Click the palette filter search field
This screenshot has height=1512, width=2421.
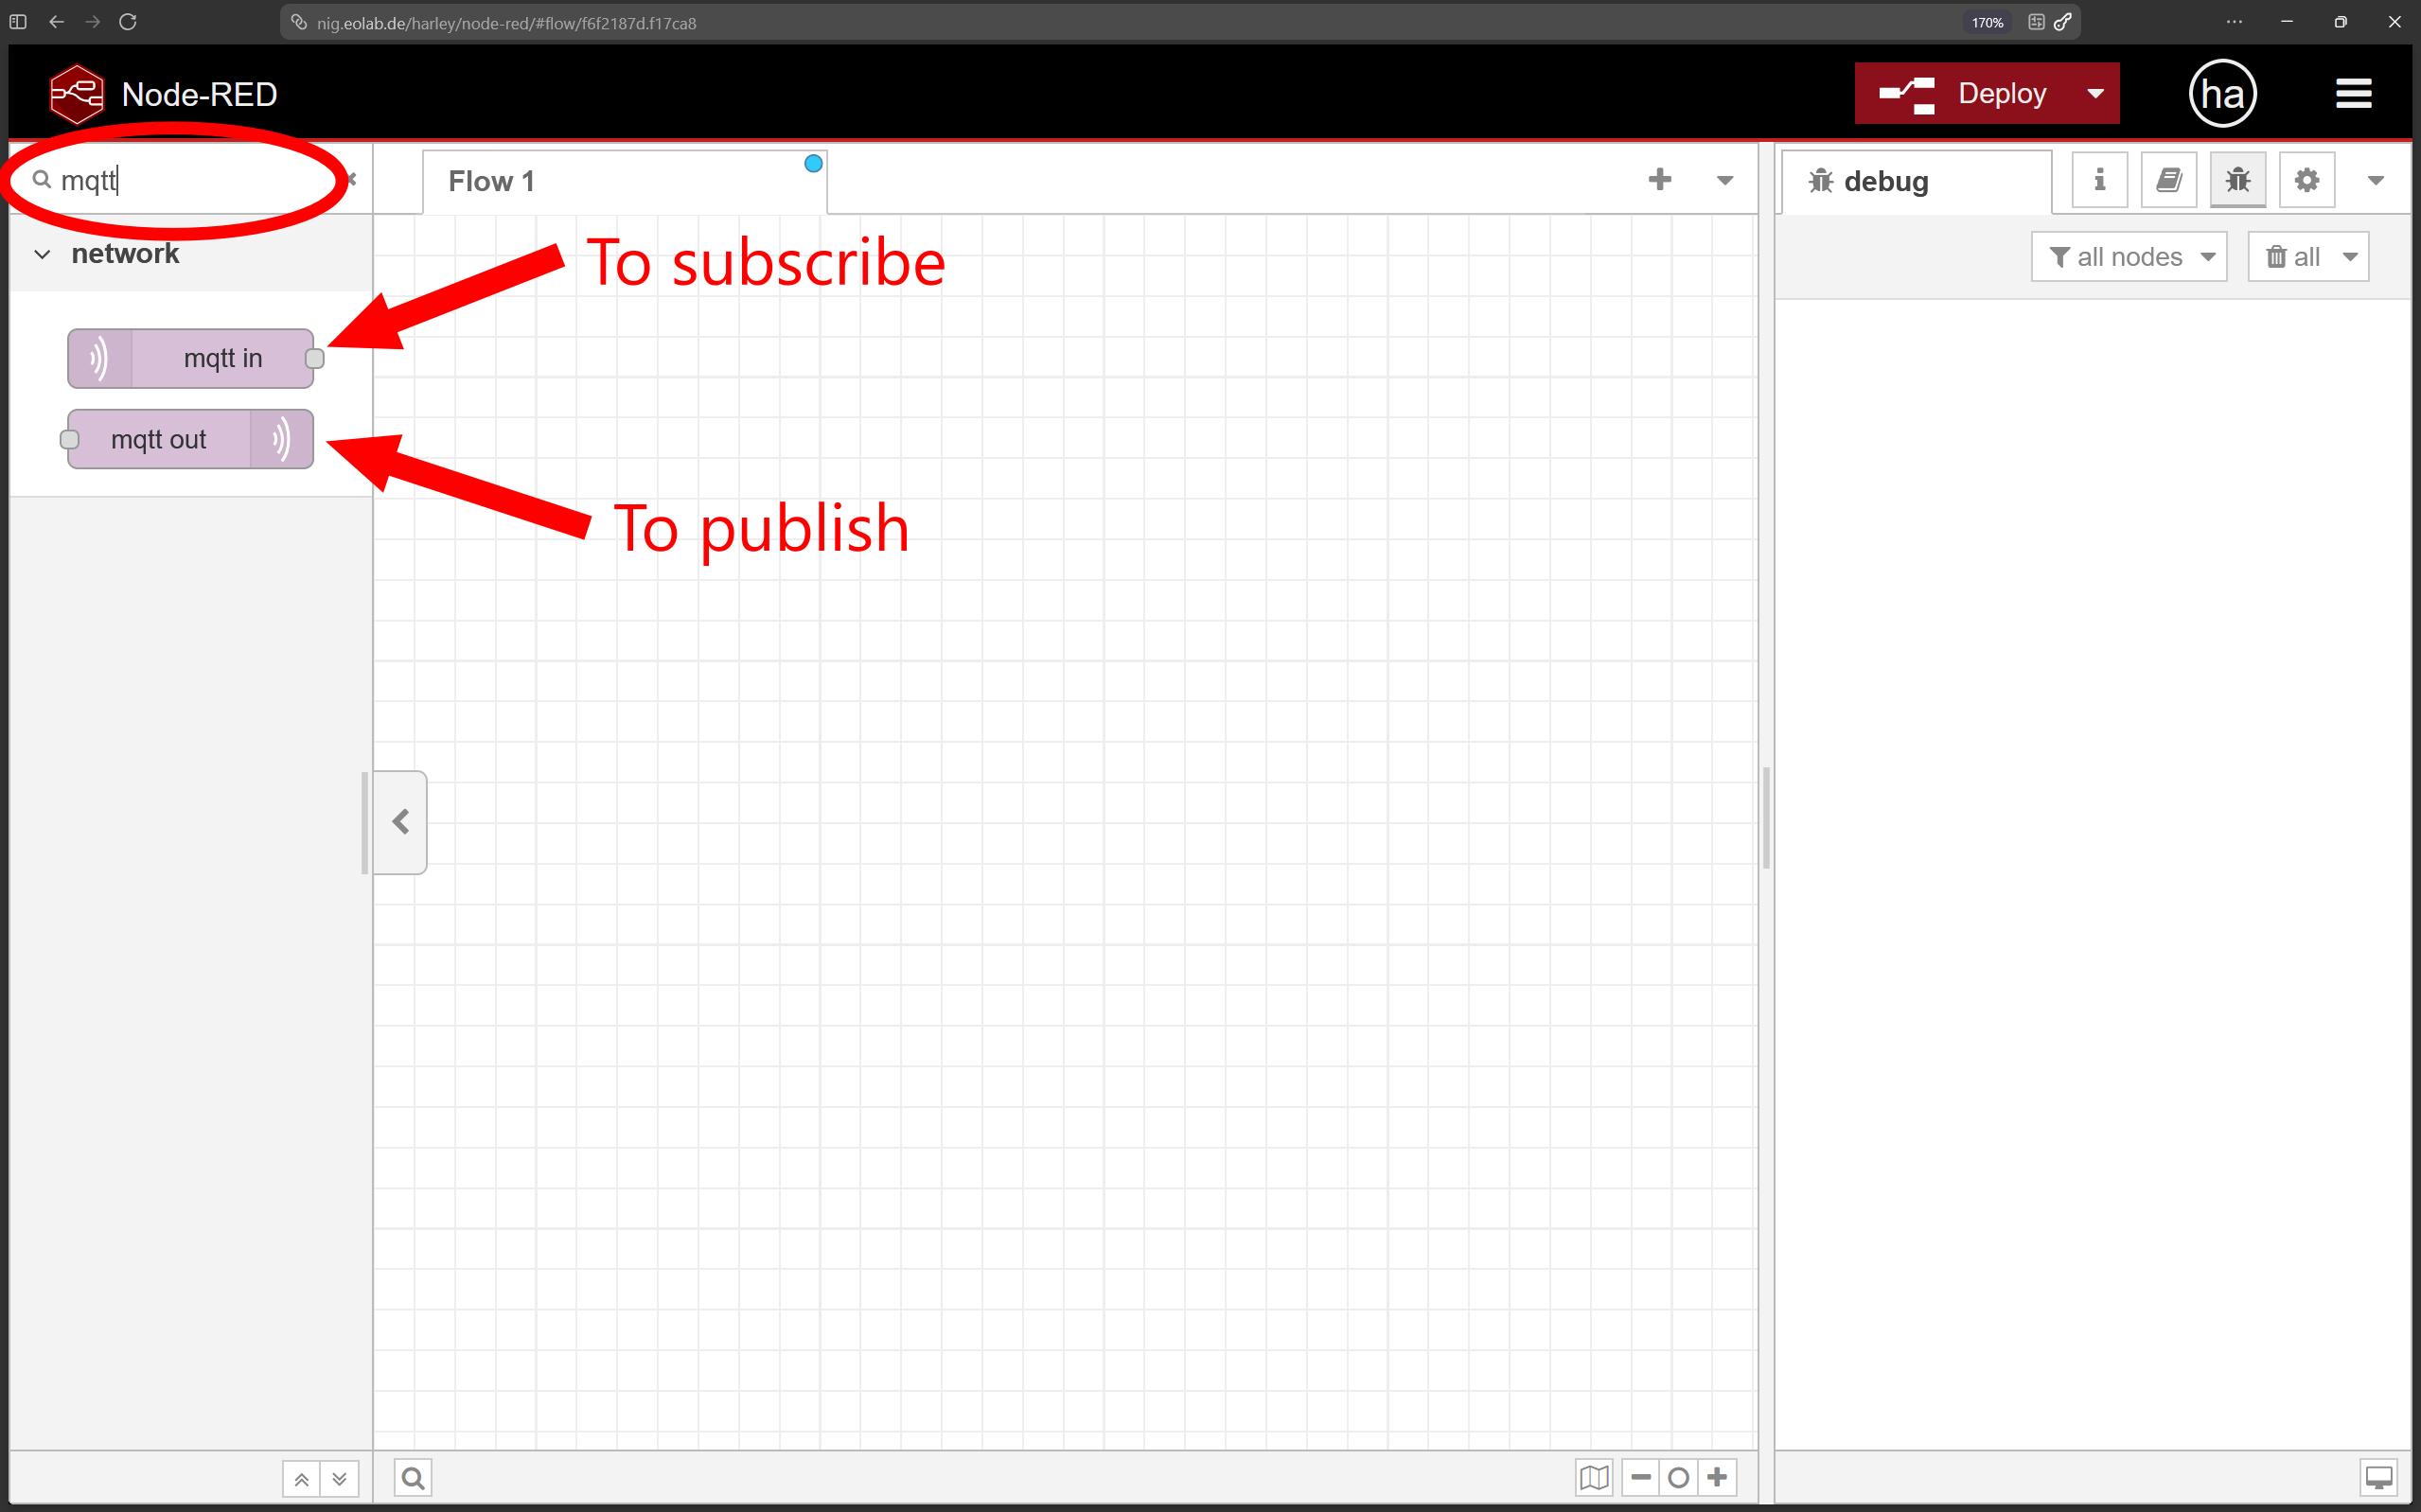(190, 180)
